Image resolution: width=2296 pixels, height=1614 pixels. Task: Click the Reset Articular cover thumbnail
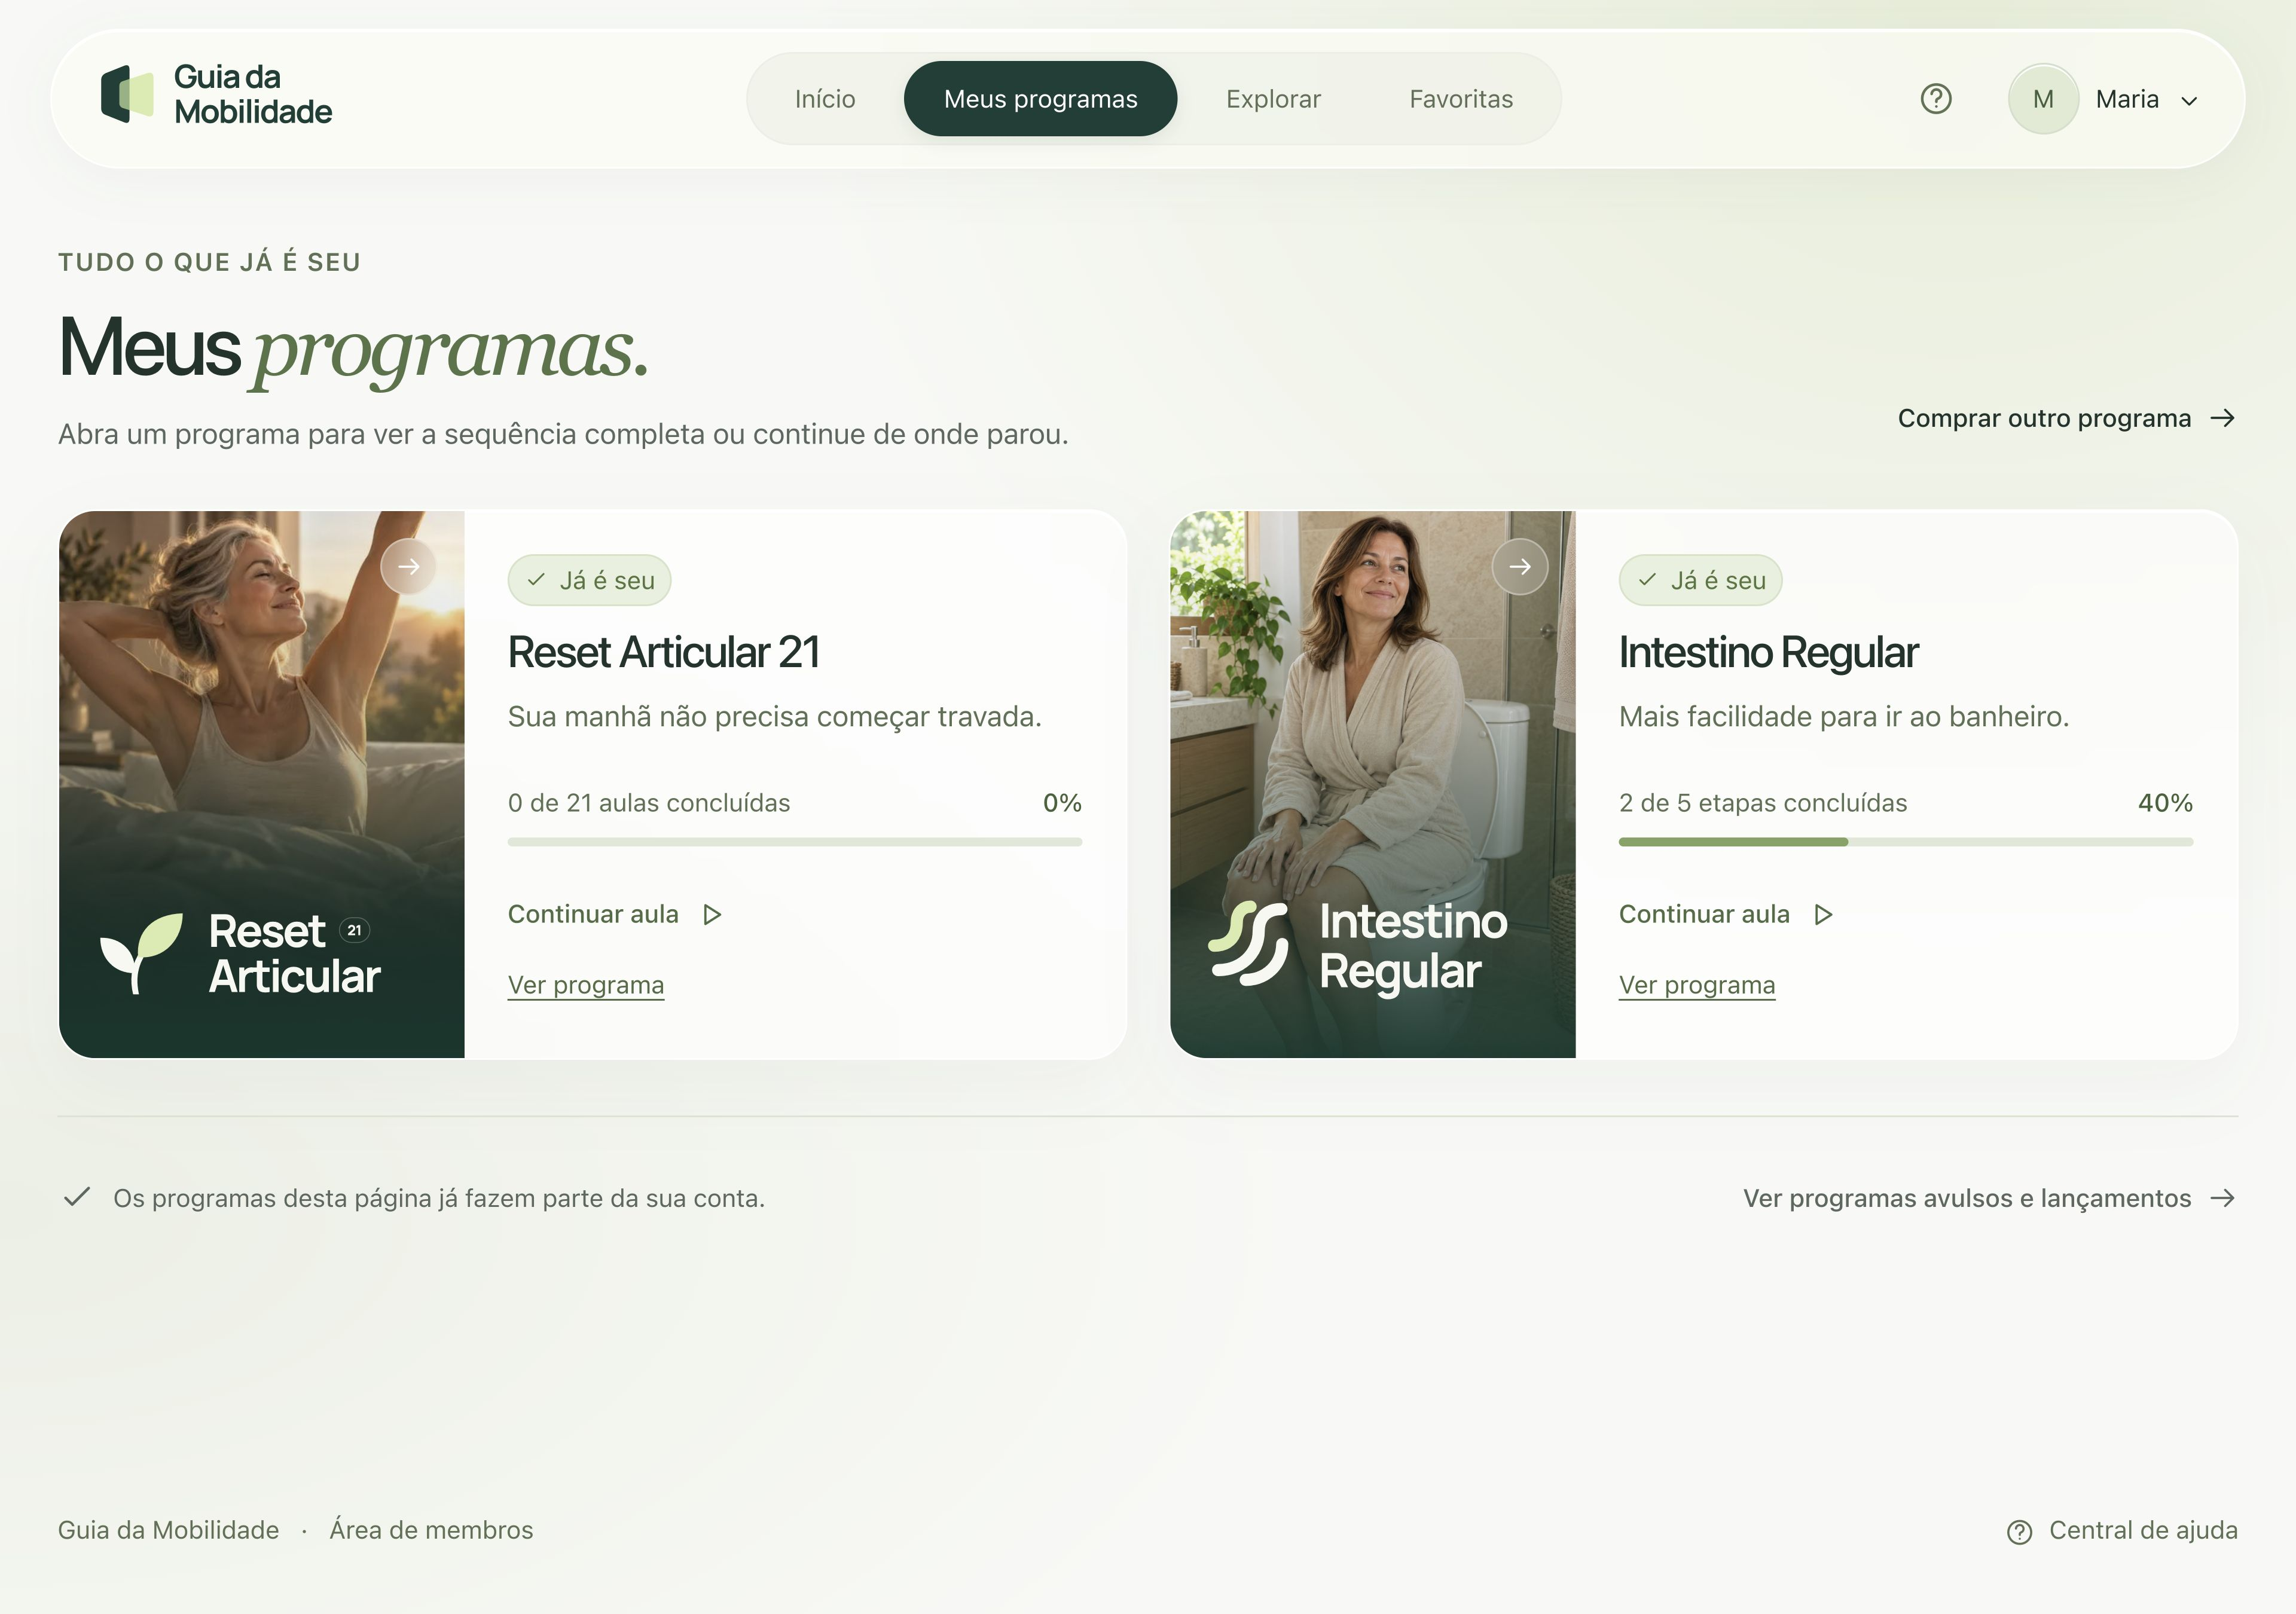[262, 784]
